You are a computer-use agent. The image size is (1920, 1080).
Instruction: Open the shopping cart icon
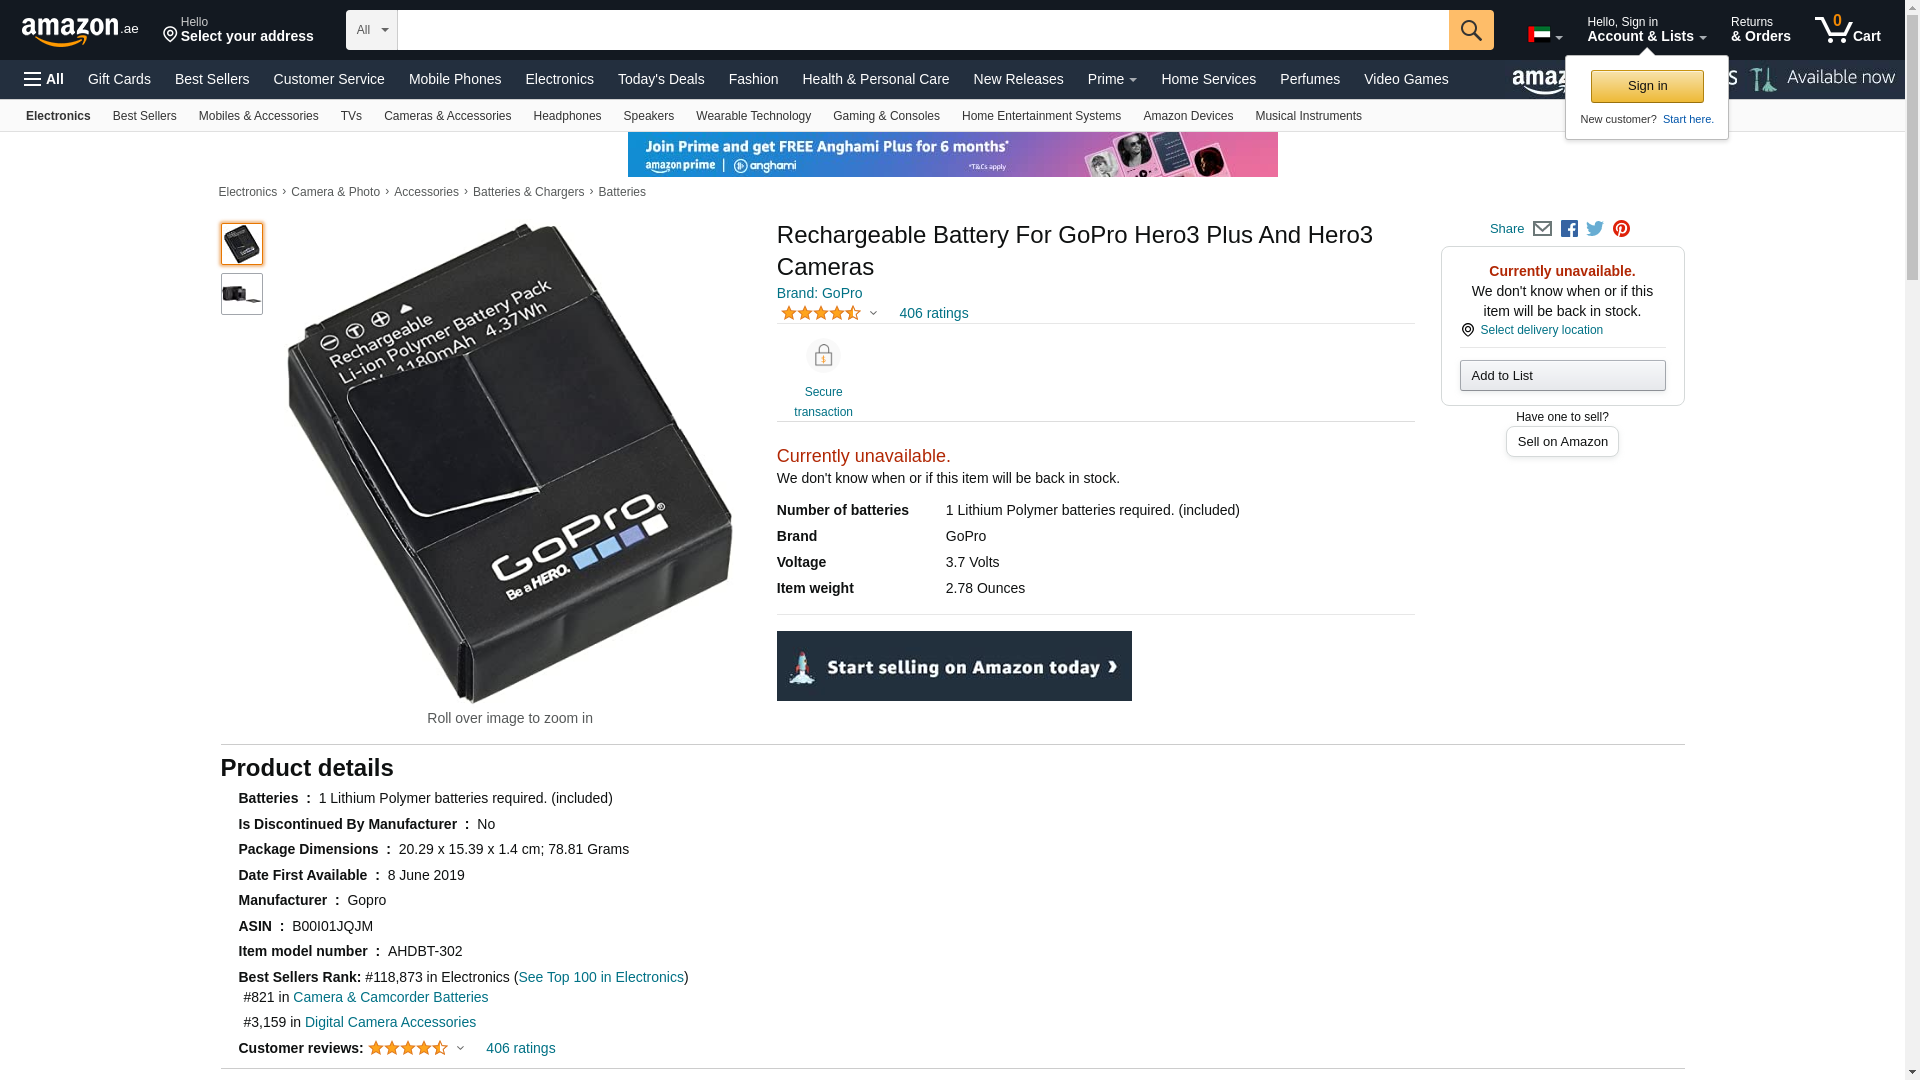(x=1847, y=30)
